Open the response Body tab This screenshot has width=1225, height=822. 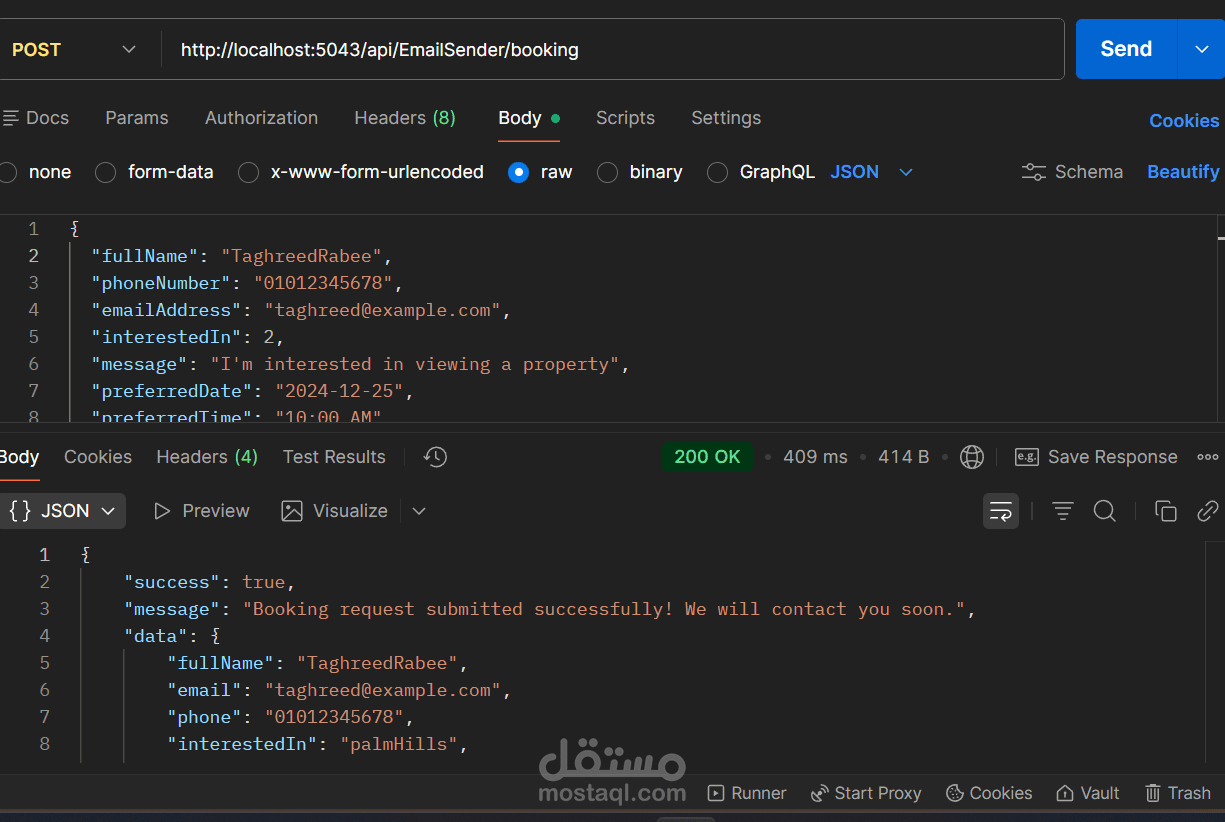[19, 457]
